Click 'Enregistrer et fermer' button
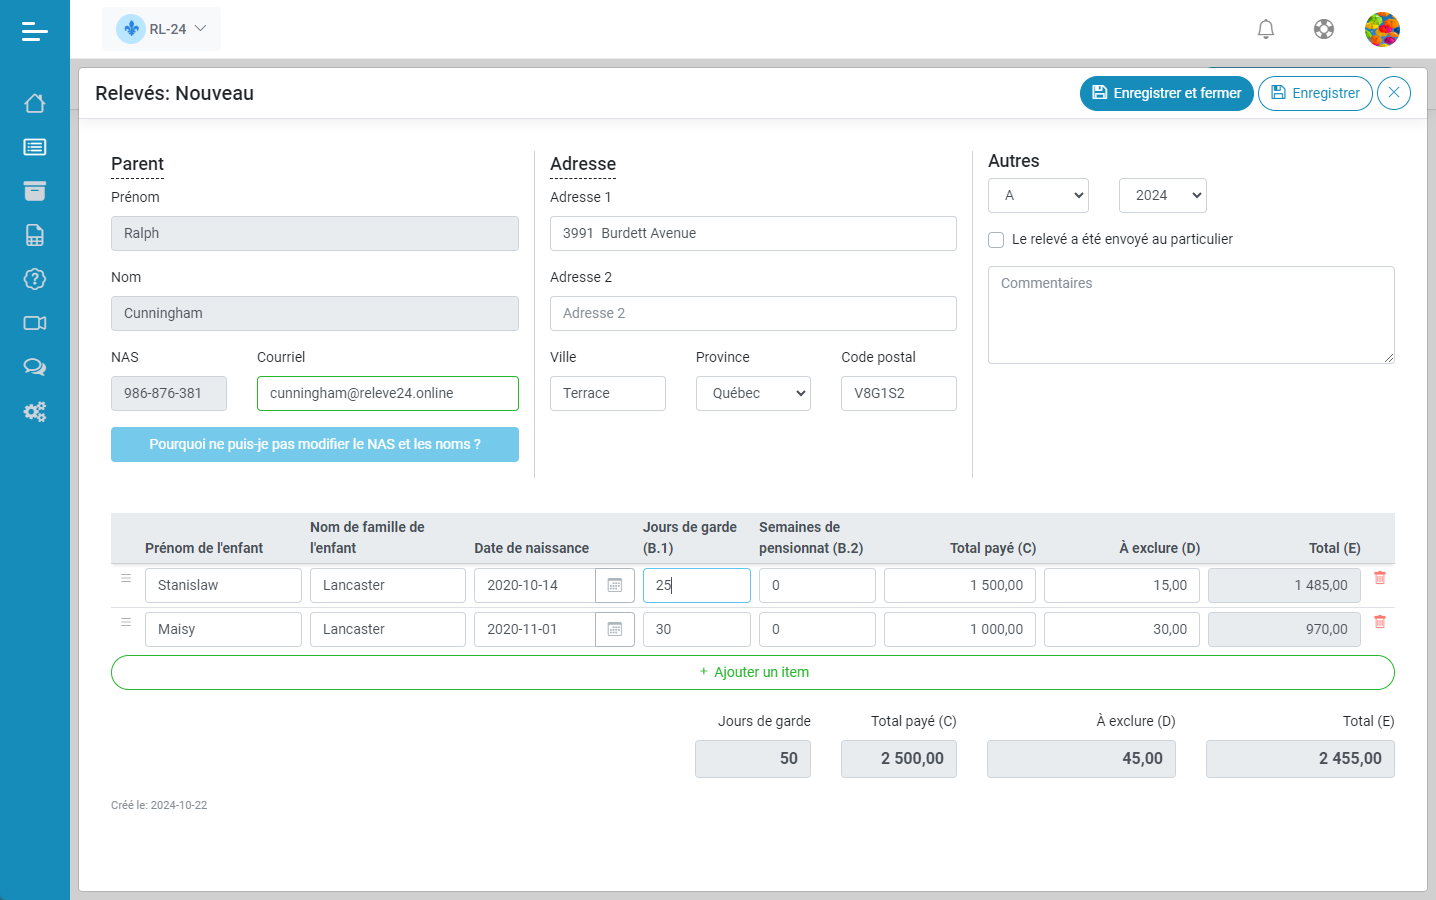 click(1166, 93)
